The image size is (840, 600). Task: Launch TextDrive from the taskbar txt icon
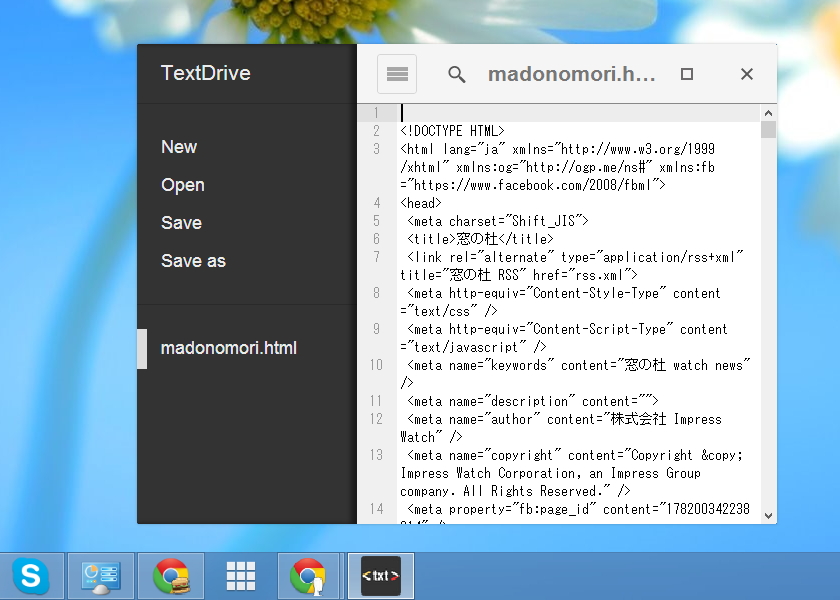[380, 576]
